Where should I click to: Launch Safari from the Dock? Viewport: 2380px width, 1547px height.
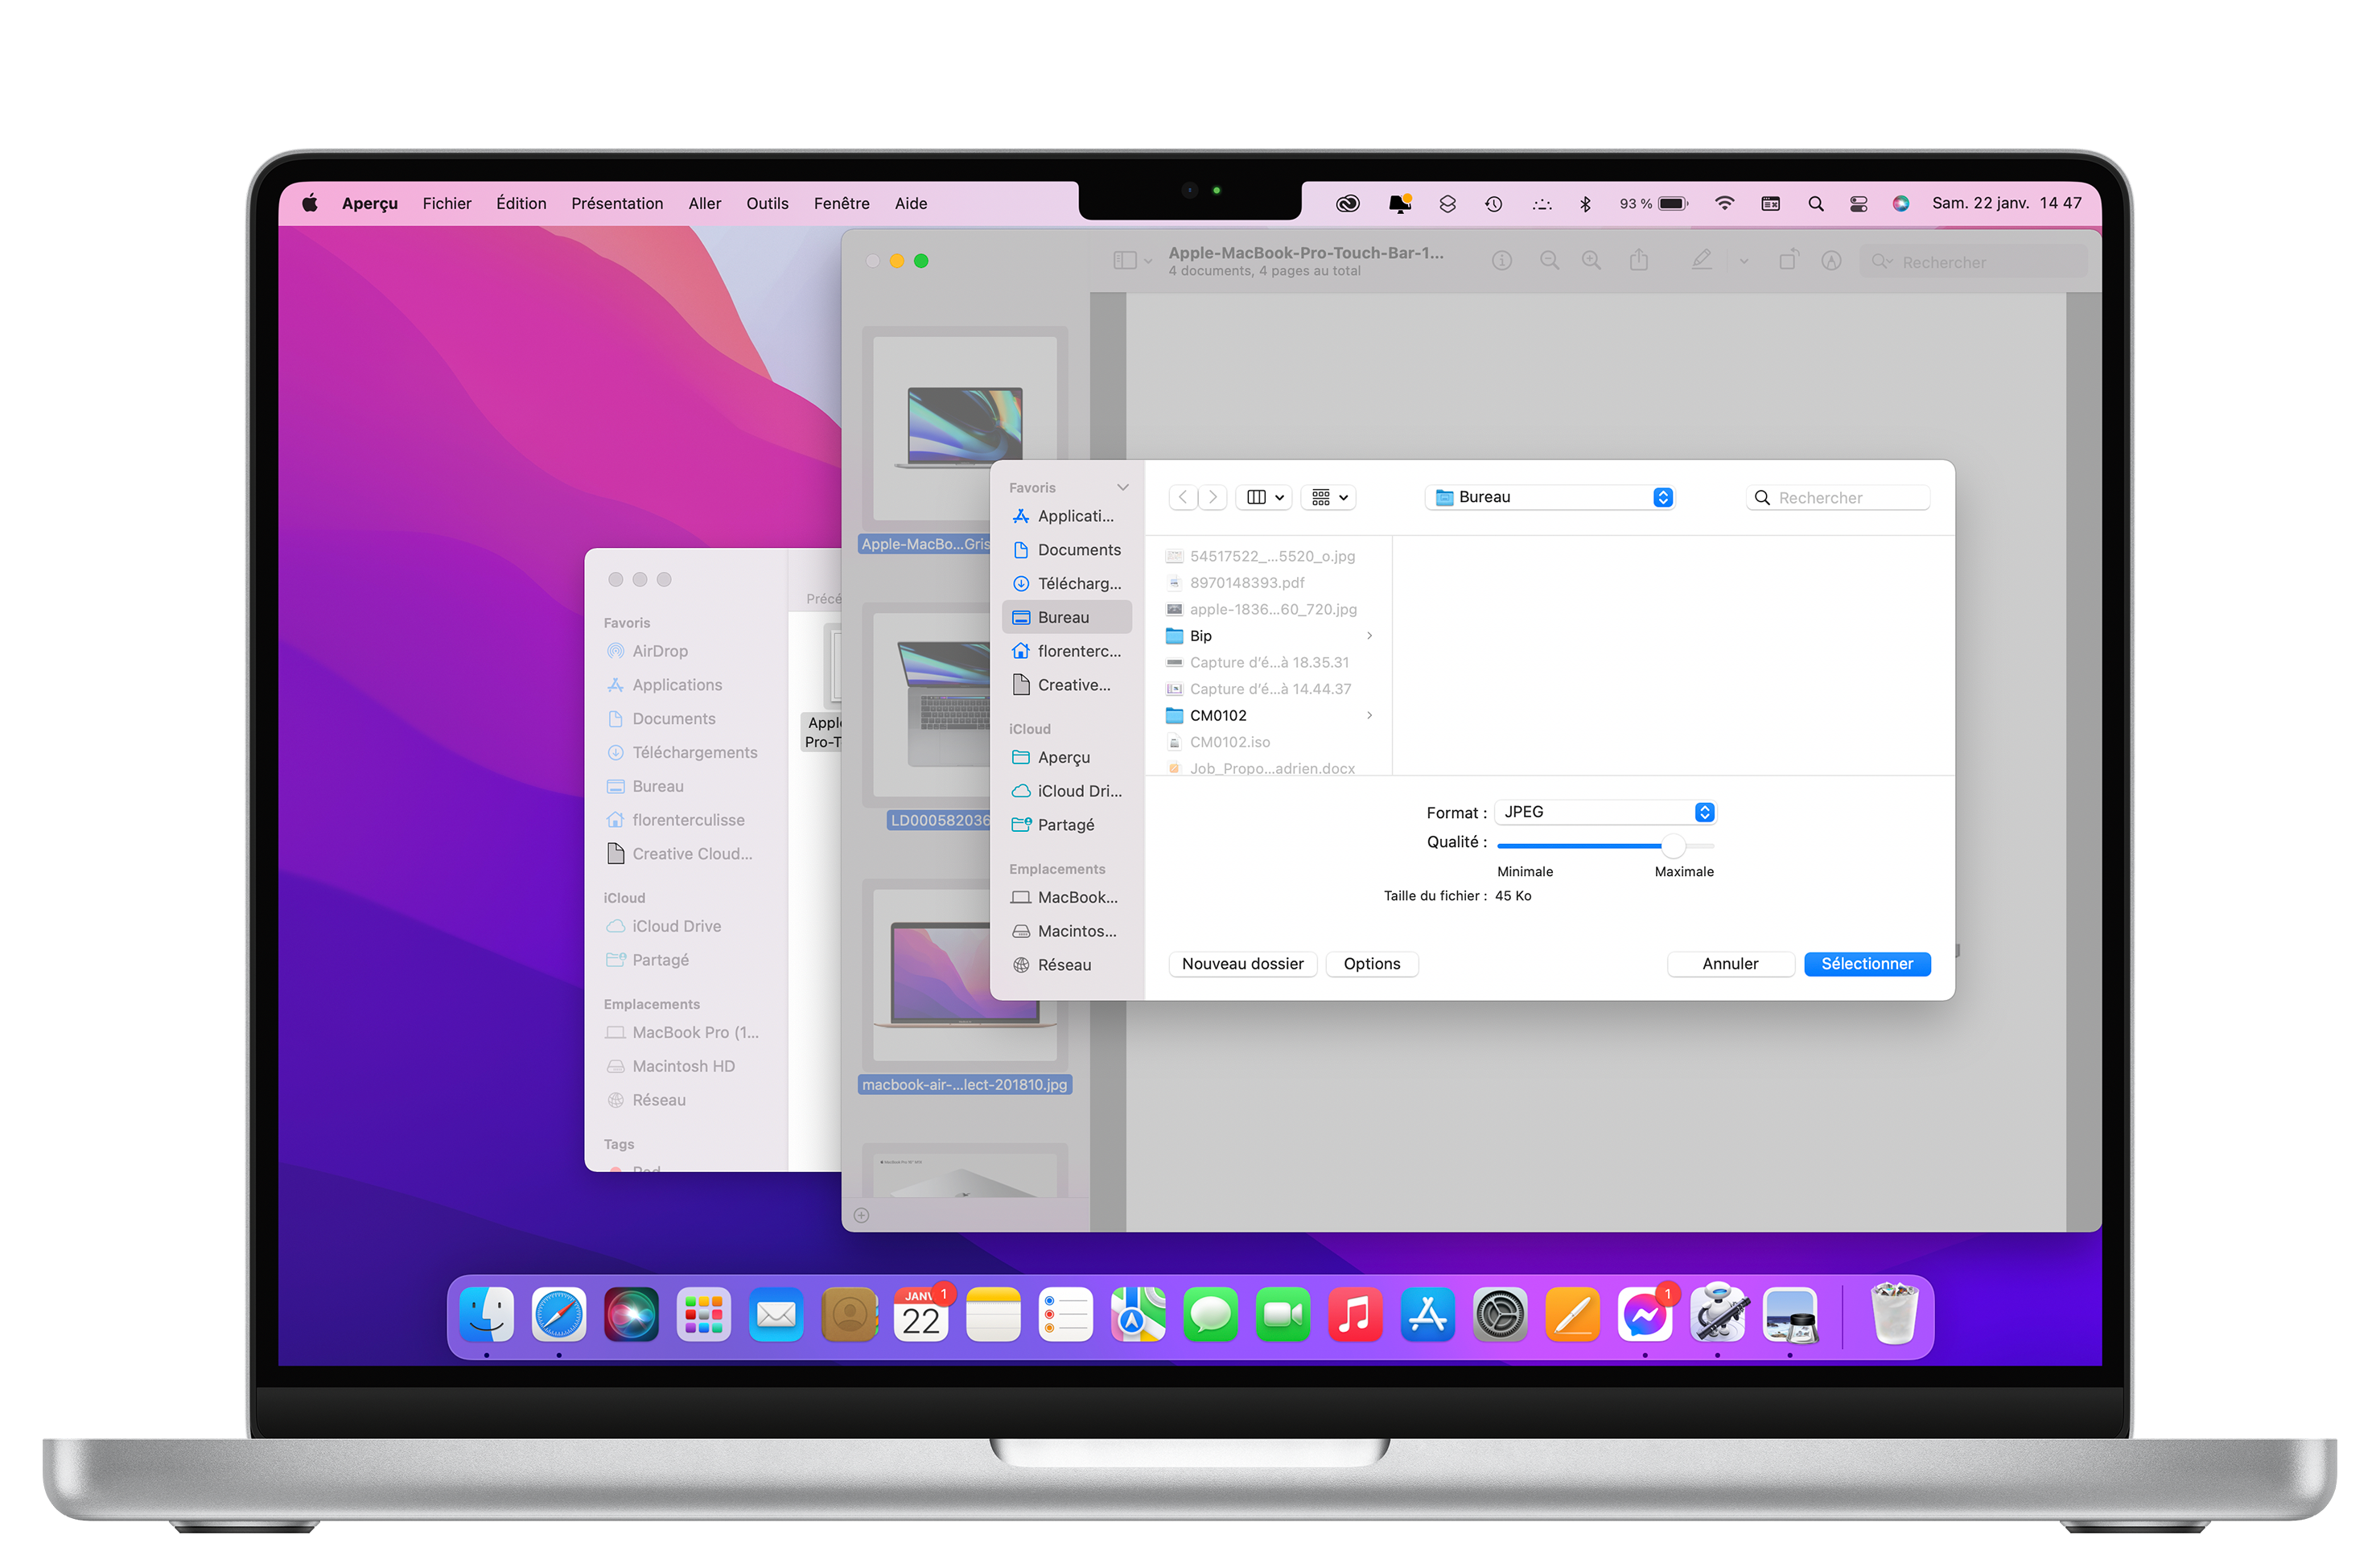click(x=559, y=1315)
